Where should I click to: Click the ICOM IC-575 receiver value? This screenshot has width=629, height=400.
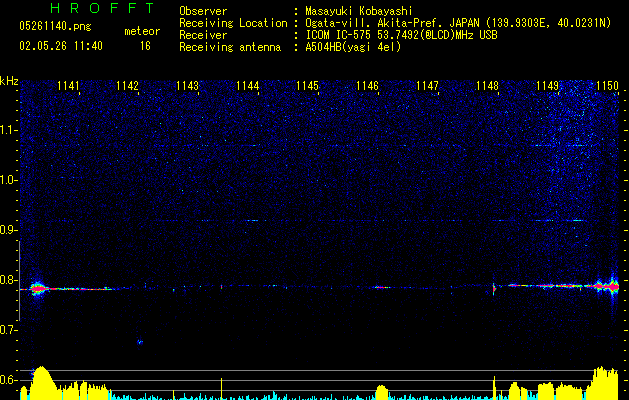[x=401, y=35]
